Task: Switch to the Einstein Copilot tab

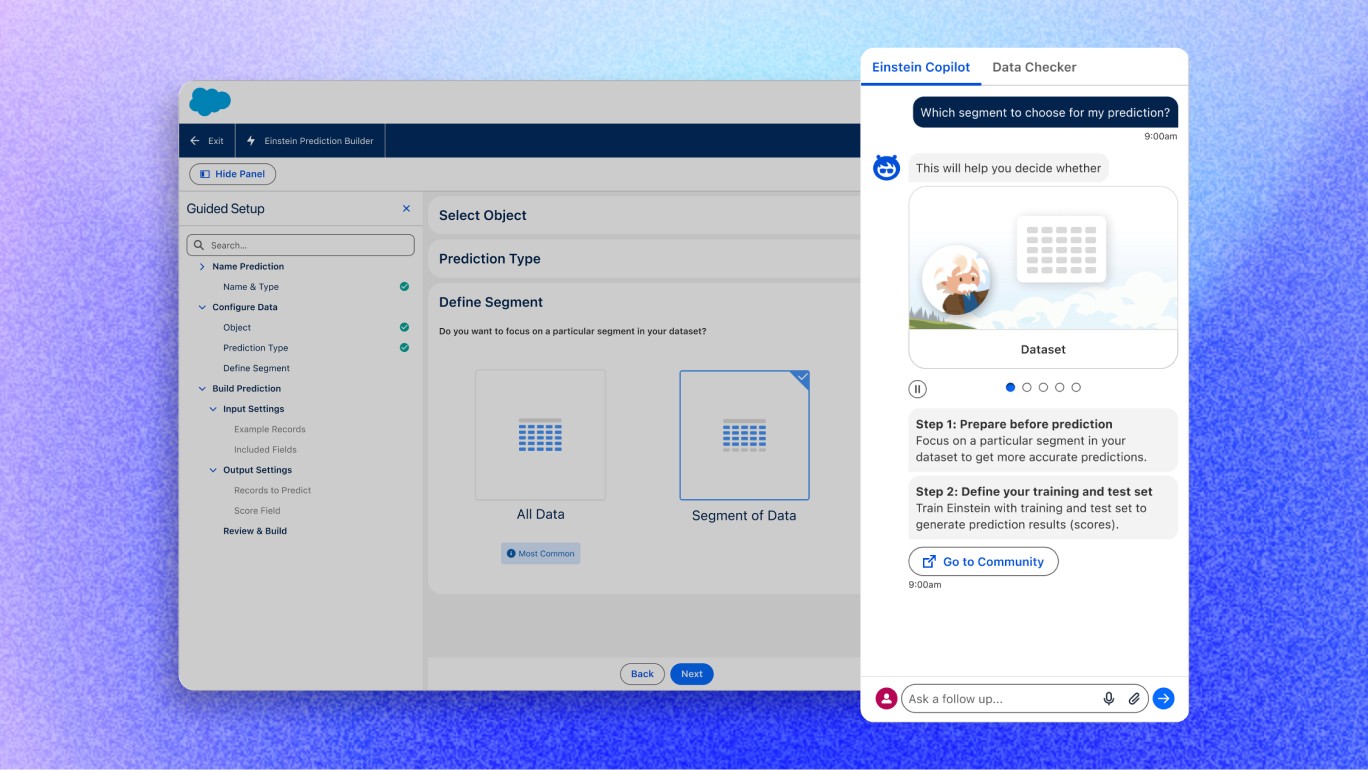Action: pos(921,67)
